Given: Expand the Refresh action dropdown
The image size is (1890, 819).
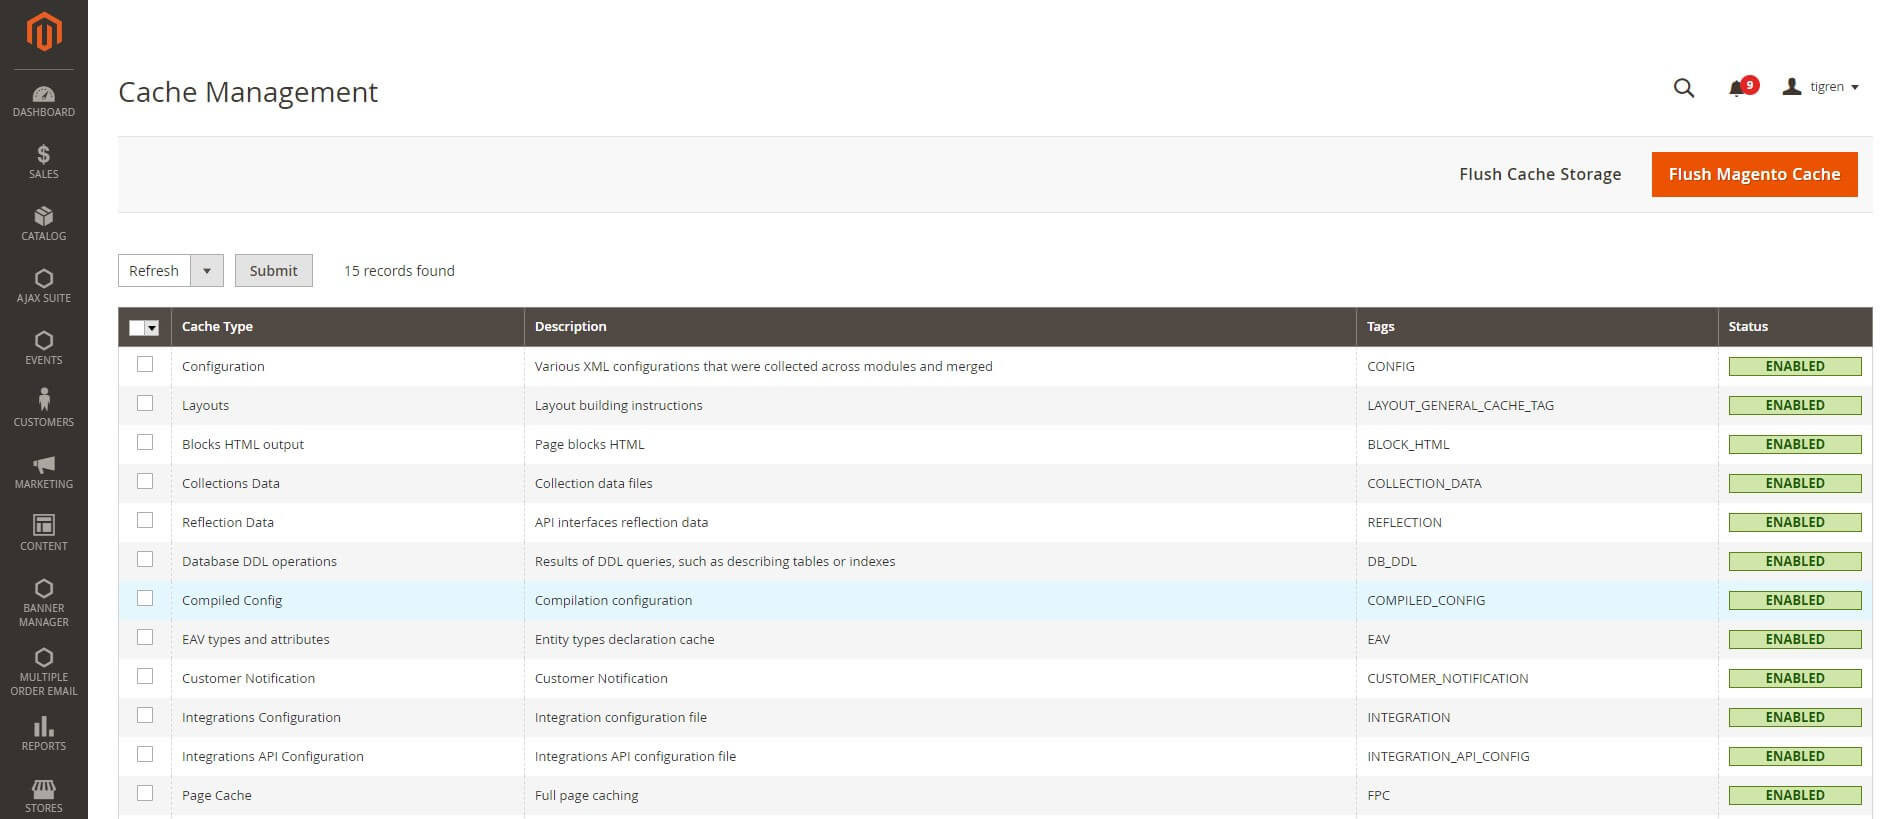Looking at the screenshot, I should (206, 271).
